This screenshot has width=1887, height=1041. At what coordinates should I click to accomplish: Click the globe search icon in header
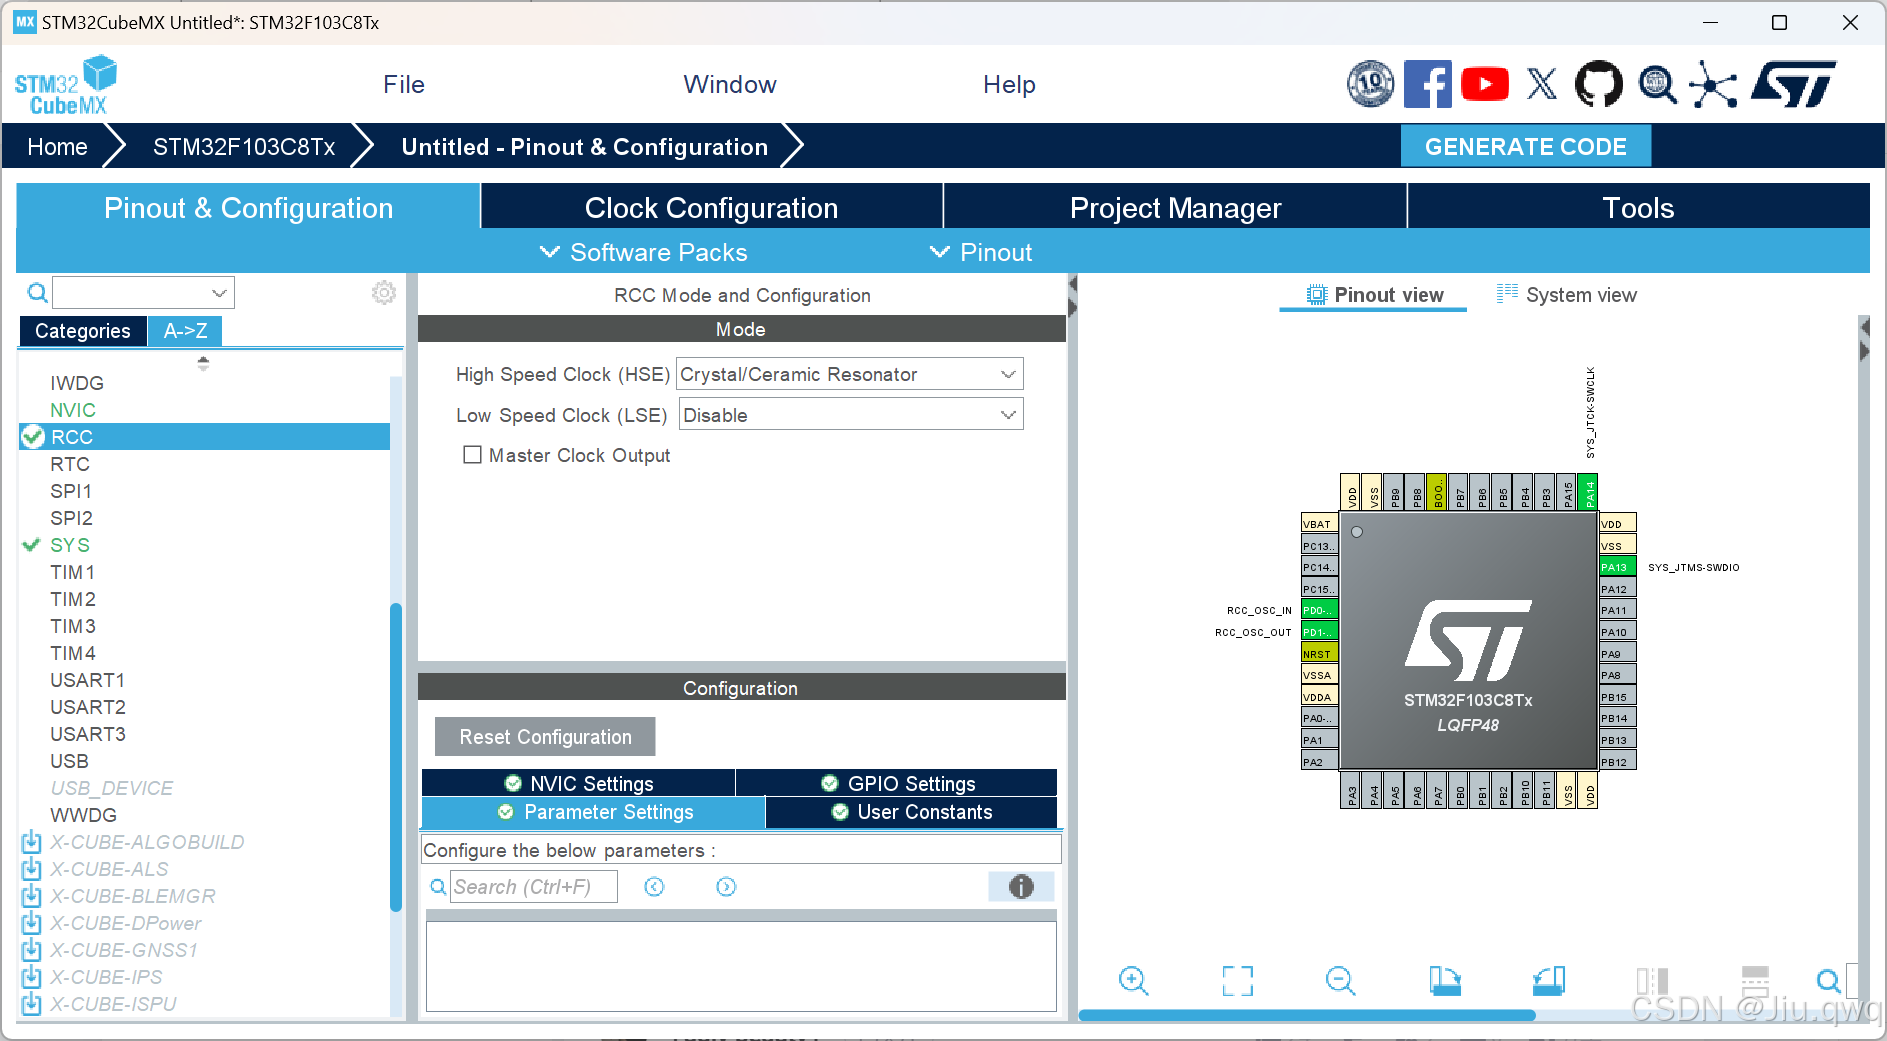[x=1657, y=84]
